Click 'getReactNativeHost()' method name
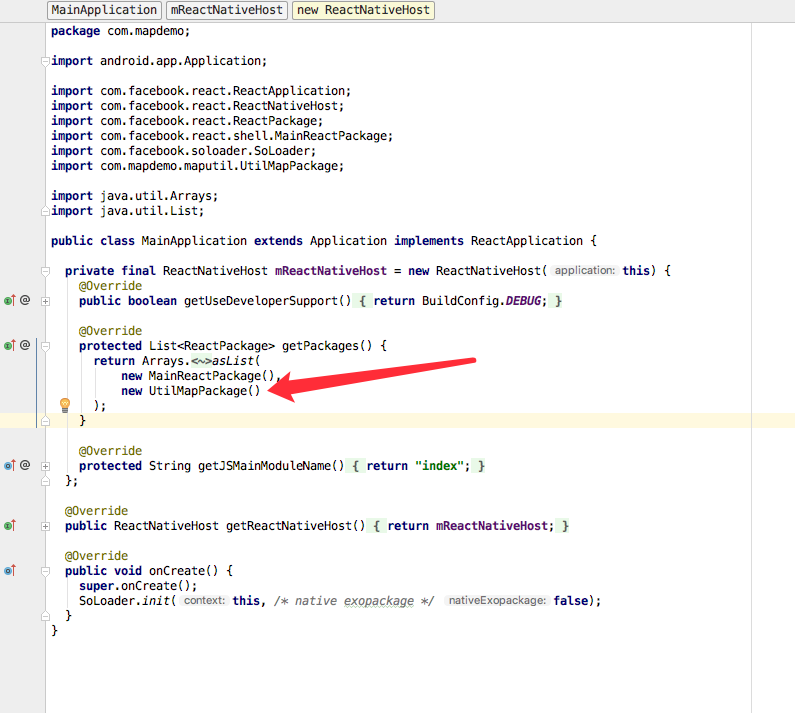Image resolution: width=795 pixels, height=713 pixels. point(295,526)
